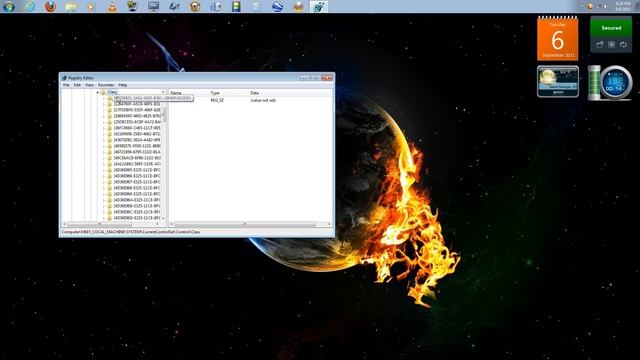640x360 pixels.
Task: Expand the {36FC9E60-C465-11CF key arrow
Action: point(104,128)
